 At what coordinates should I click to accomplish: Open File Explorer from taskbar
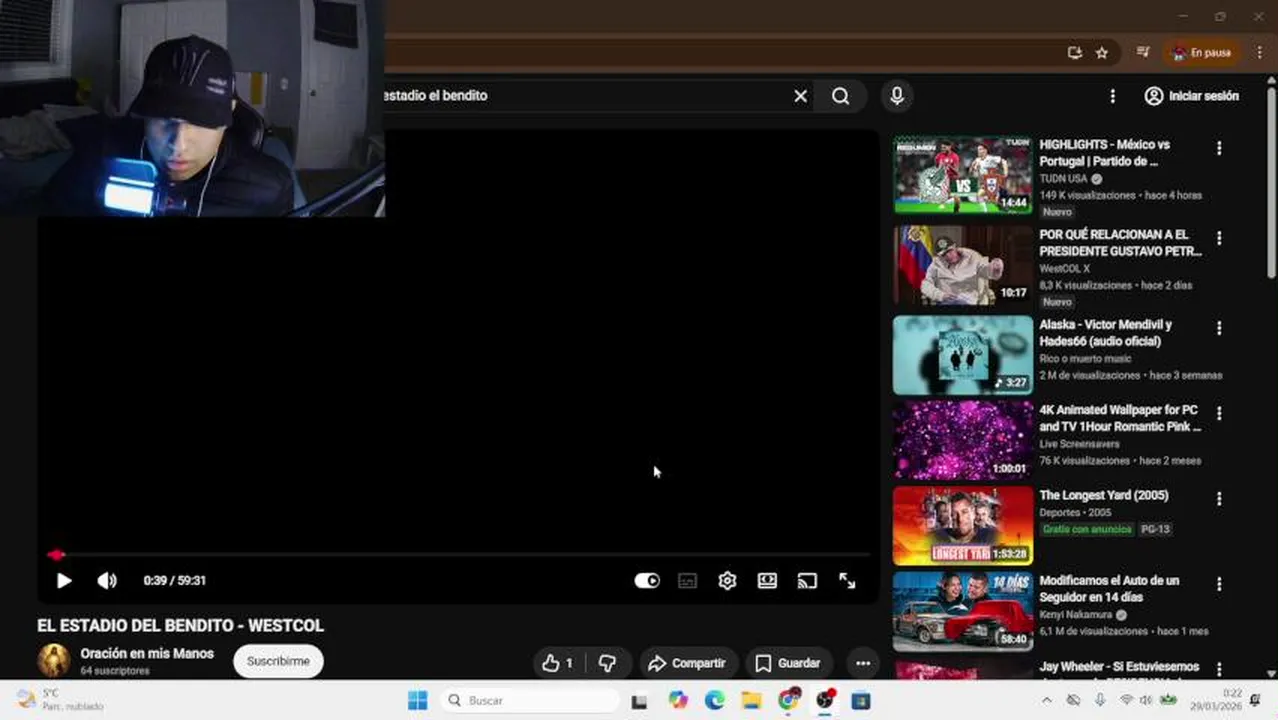[750, 701]
